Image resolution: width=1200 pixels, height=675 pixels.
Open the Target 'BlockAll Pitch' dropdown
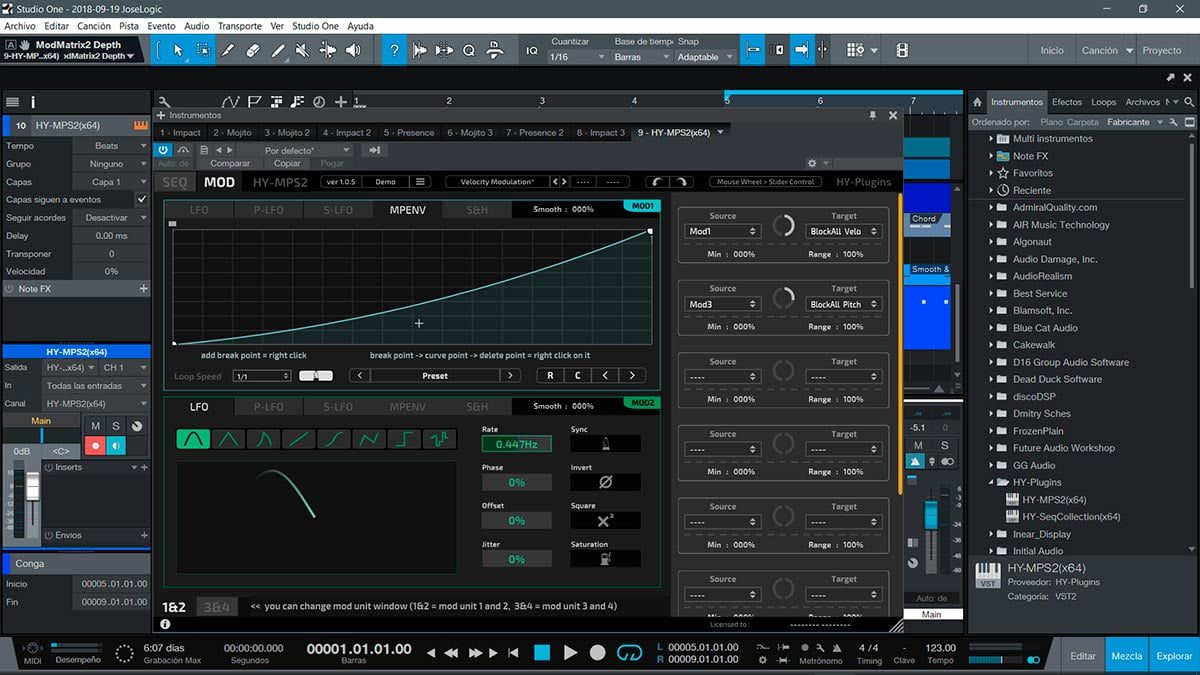coord(842,304)
